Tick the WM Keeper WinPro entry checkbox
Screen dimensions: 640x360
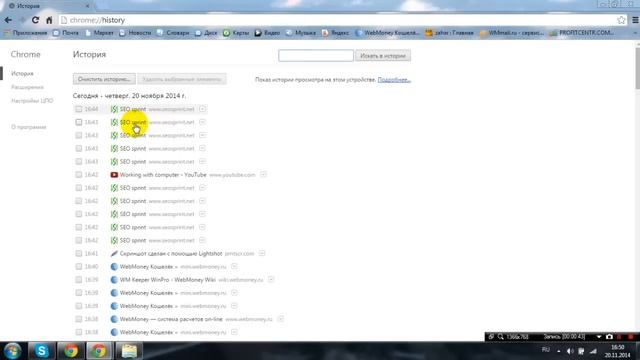[x=79, y=280]
